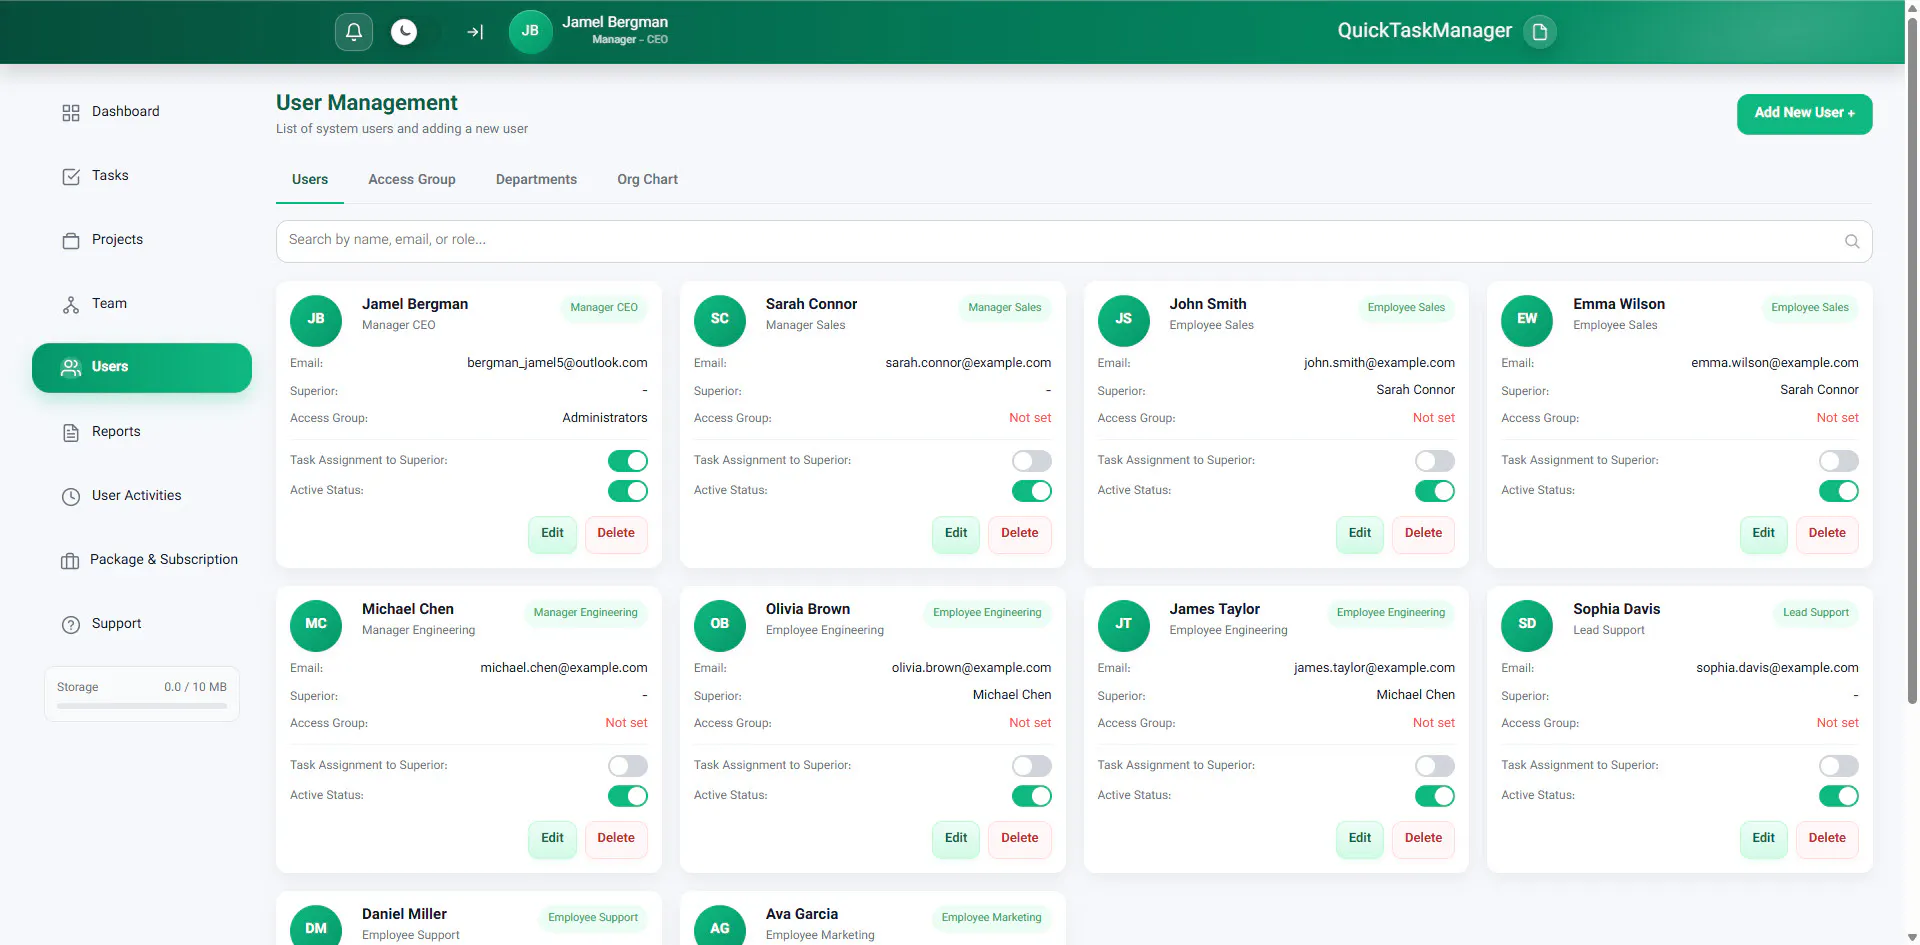Click the QuickTaskManager title text
This screenshot has height=945, width=1920.
click(x=1424, y=31)
